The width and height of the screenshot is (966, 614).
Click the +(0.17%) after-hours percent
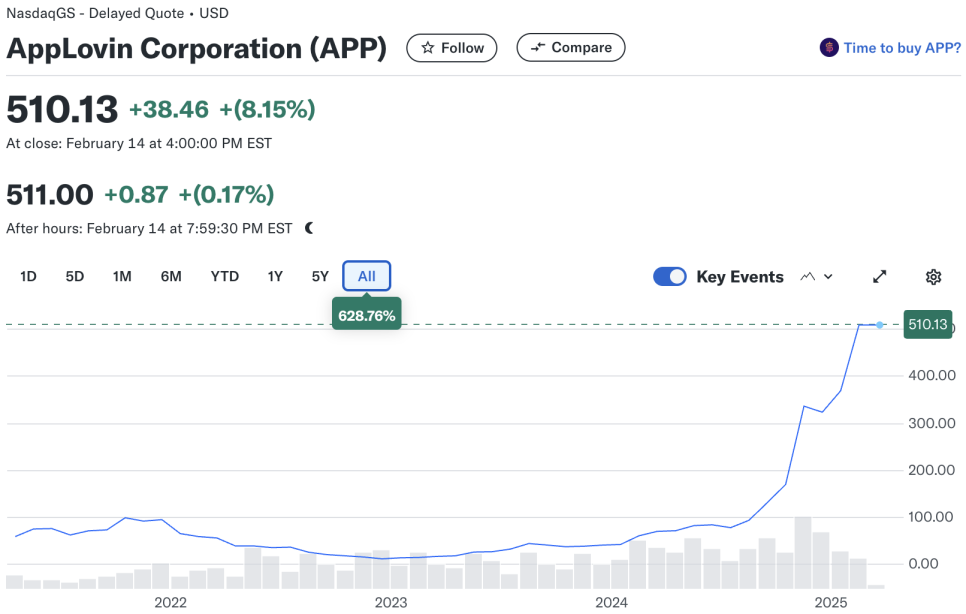click(226, 195)
